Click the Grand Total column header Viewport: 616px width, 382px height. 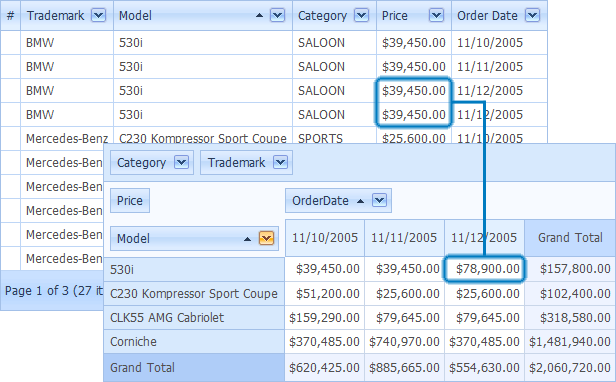pos(570,238)
